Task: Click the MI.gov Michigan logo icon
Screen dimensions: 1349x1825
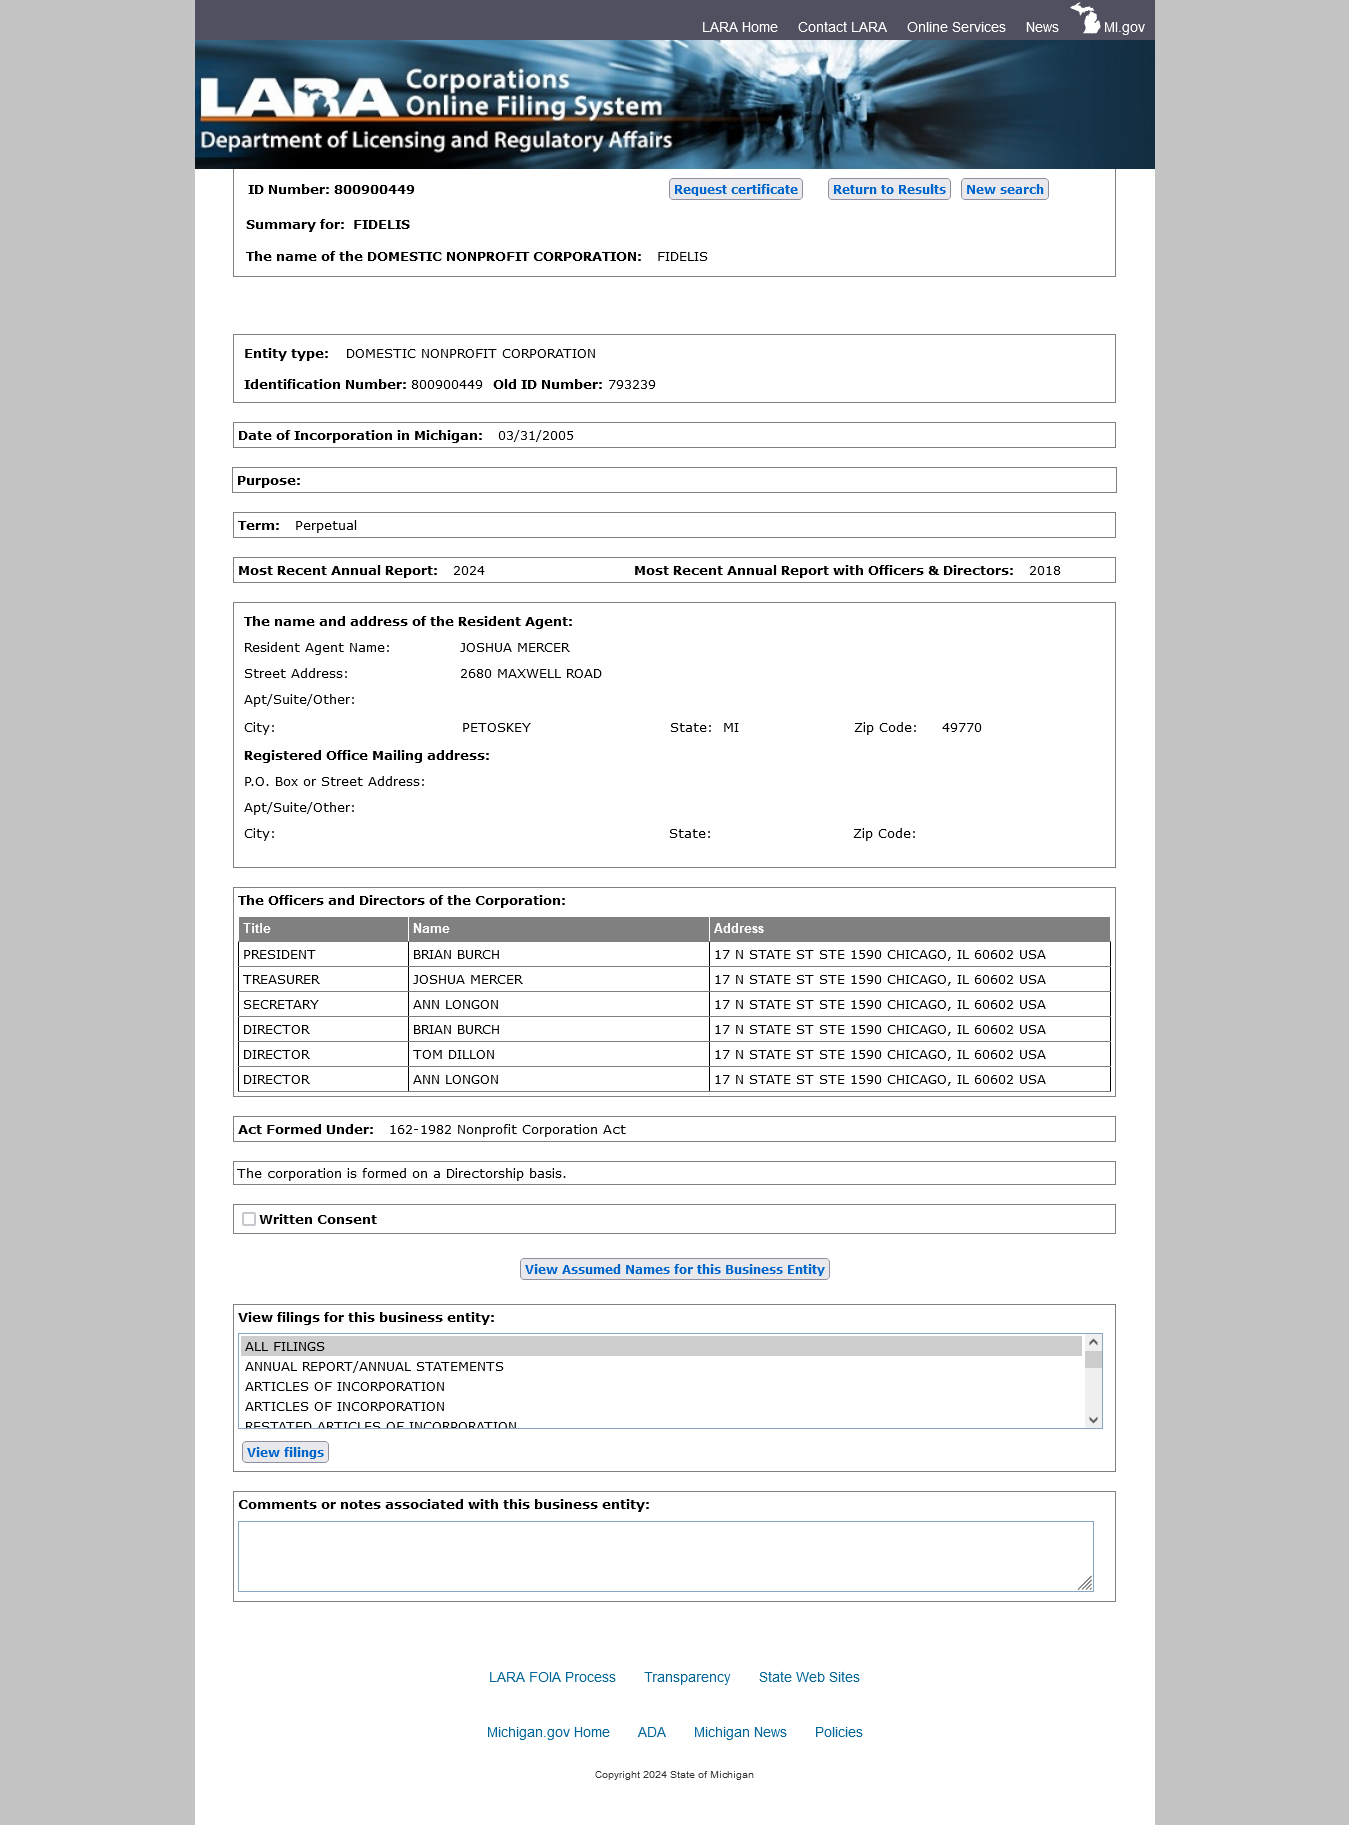Action: [1085, 18]
